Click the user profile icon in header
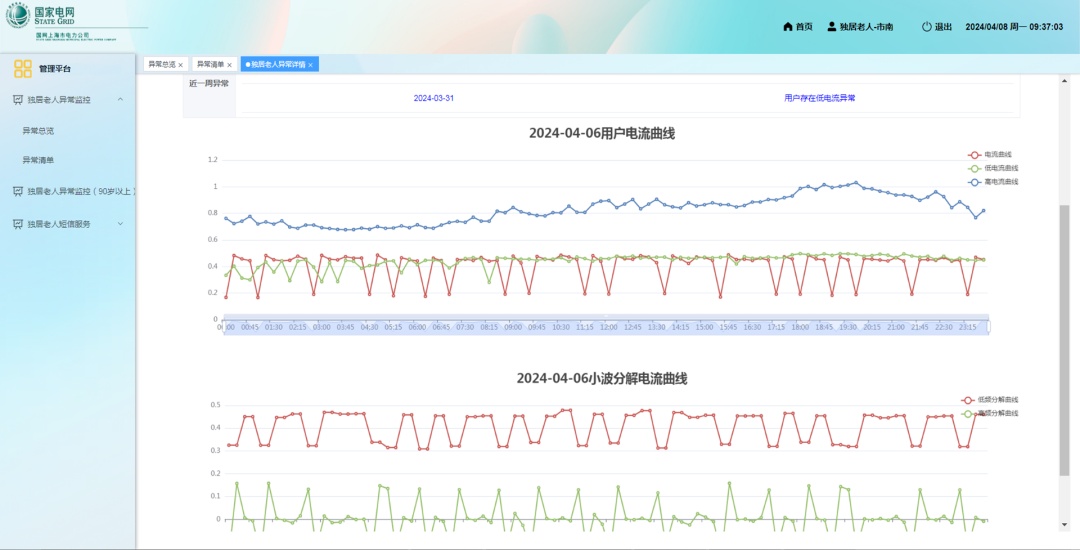 pyautogui.click(x=831, y=27)
